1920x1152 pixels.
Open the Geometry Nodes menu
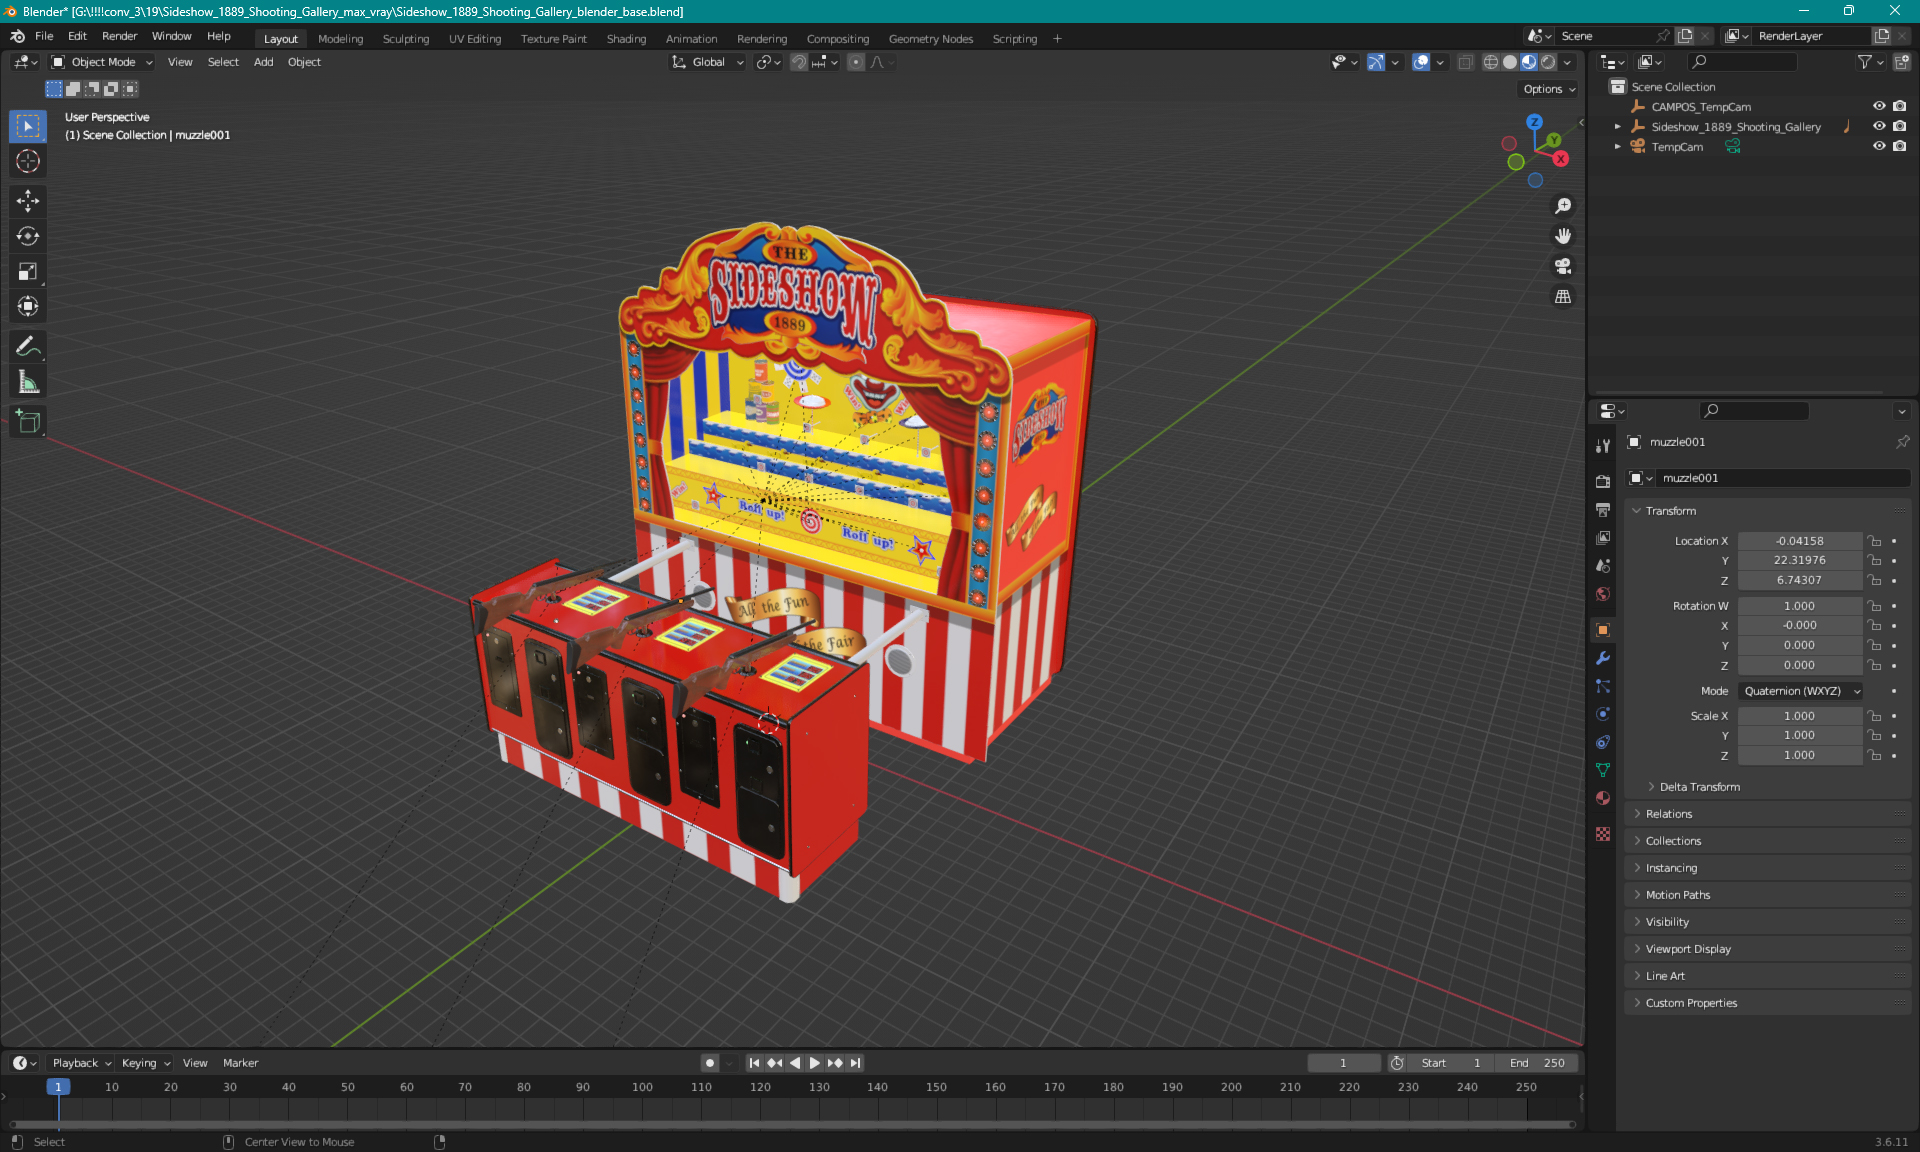(x=931, y=37)
